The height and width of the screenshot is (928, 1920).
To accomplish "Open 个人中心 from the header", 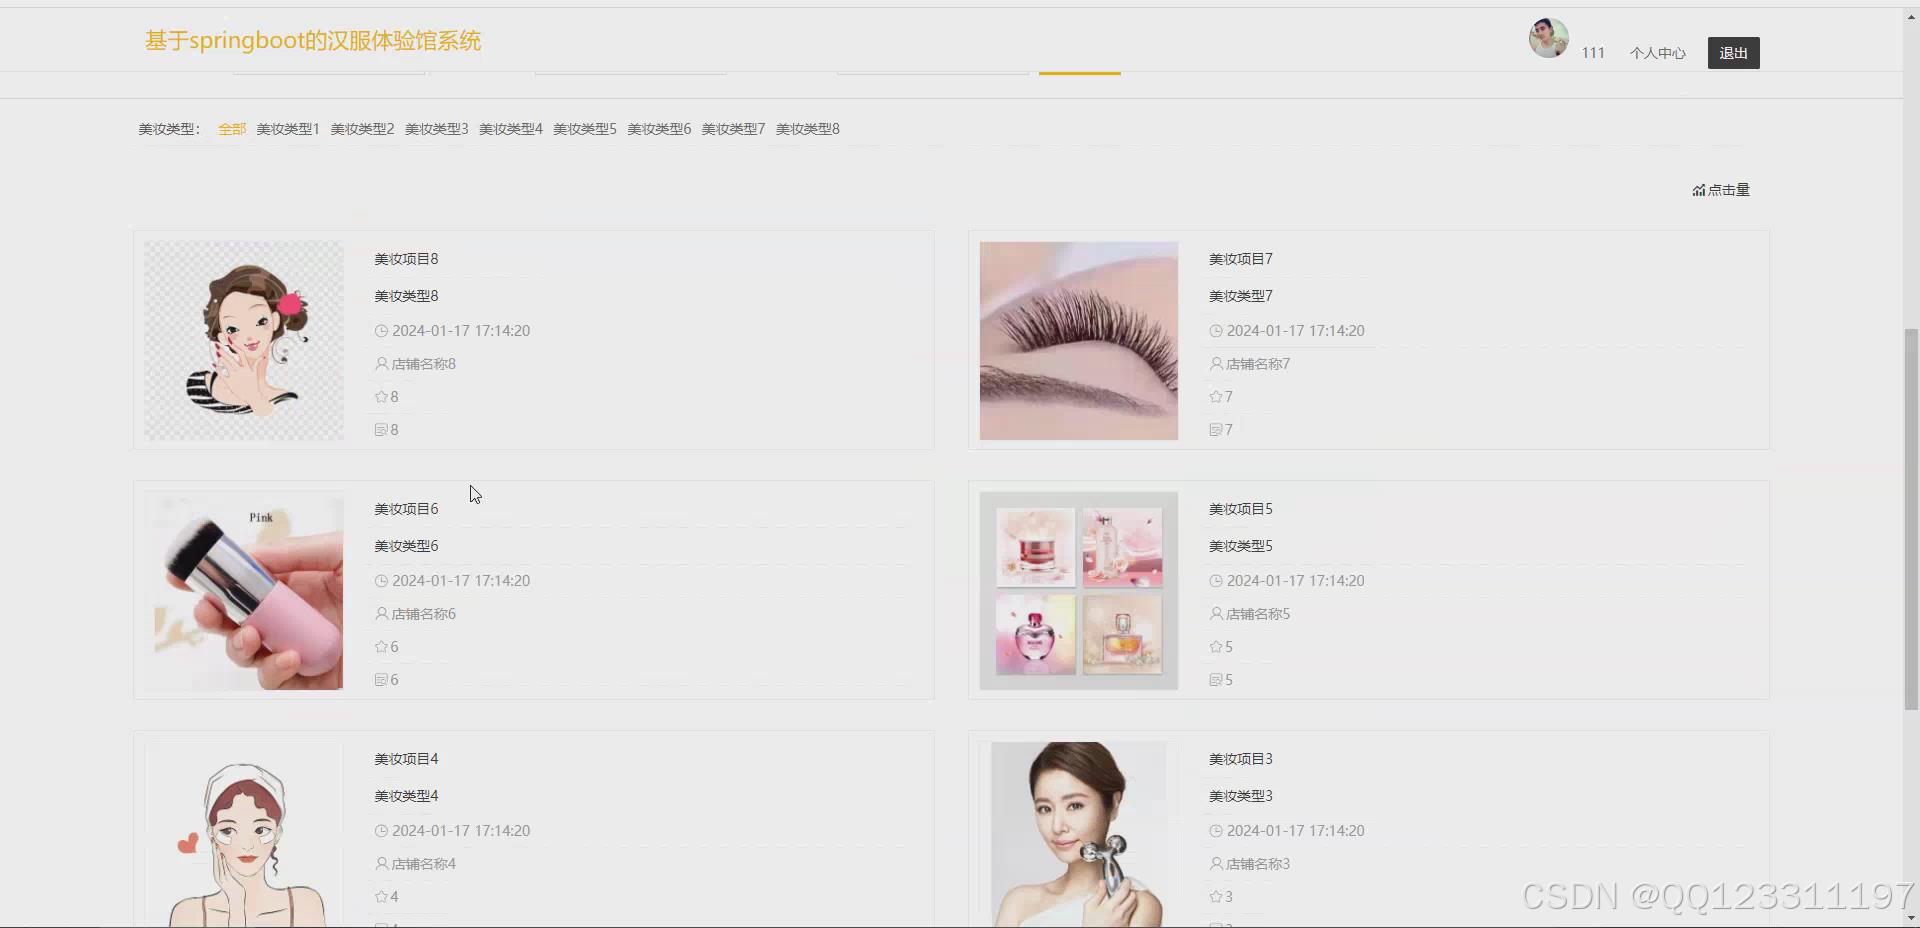I will (1656, 53).
